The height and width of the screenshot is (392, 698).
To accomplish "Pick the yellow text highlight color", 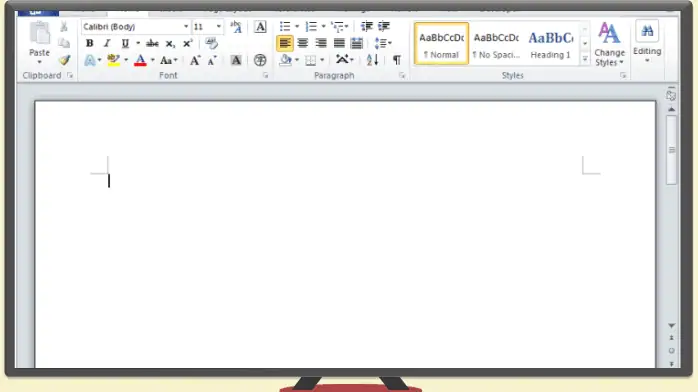I will click(114, 60).
